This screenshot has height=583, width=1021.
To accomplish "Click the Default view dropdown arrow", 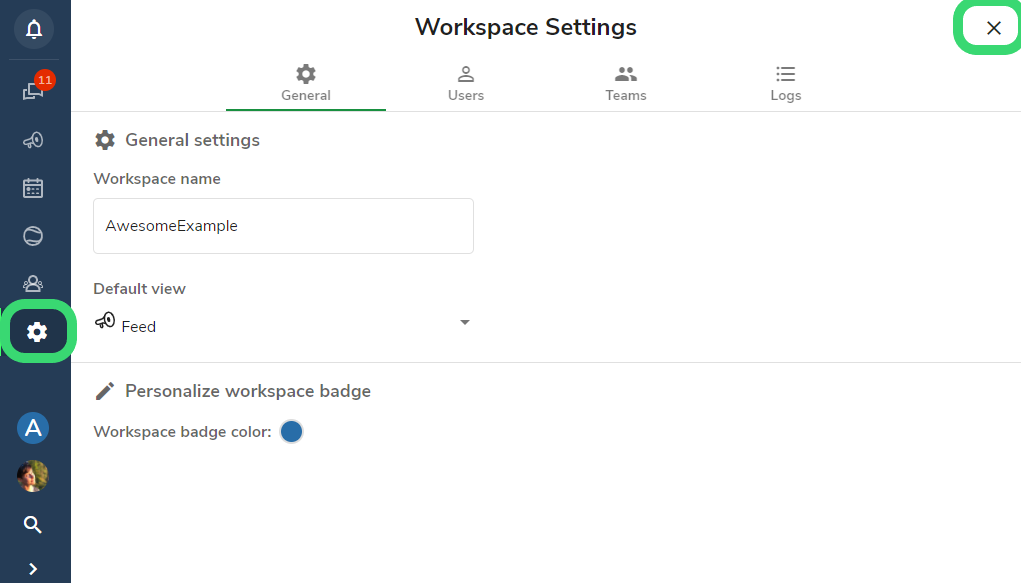I will pyautogui.click(x=464, y=322).
